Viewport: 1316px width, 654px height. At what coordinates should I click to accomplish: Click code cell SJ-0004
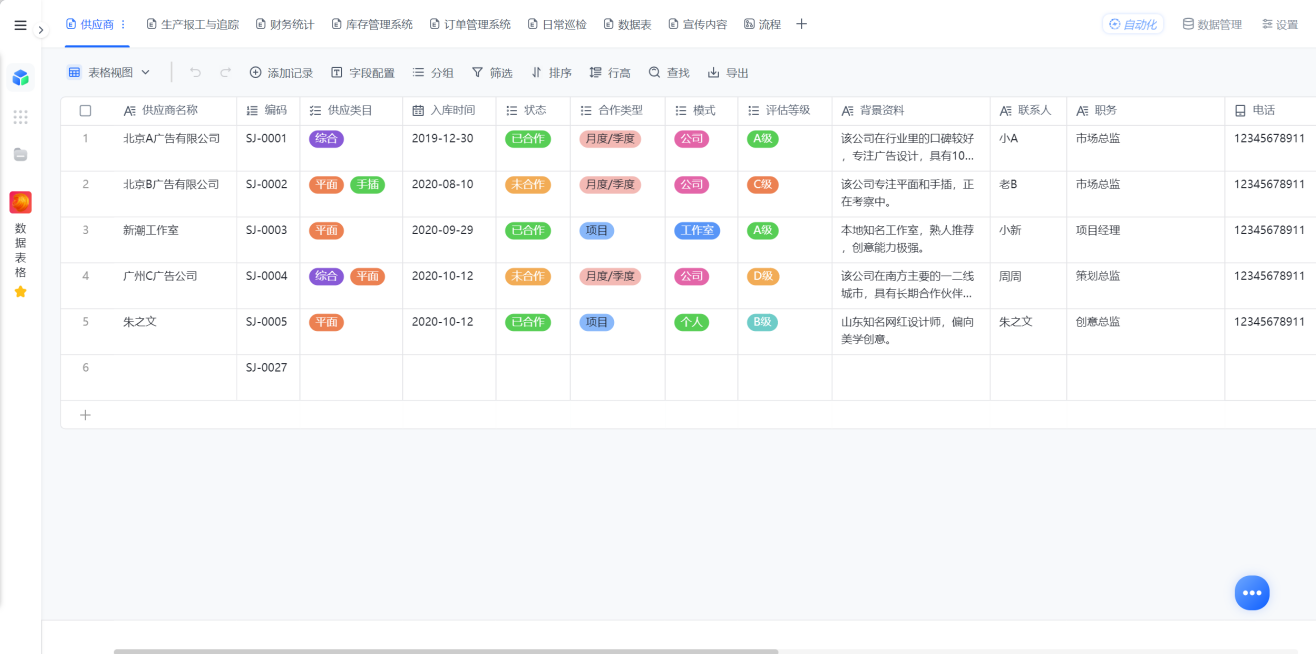268,286
